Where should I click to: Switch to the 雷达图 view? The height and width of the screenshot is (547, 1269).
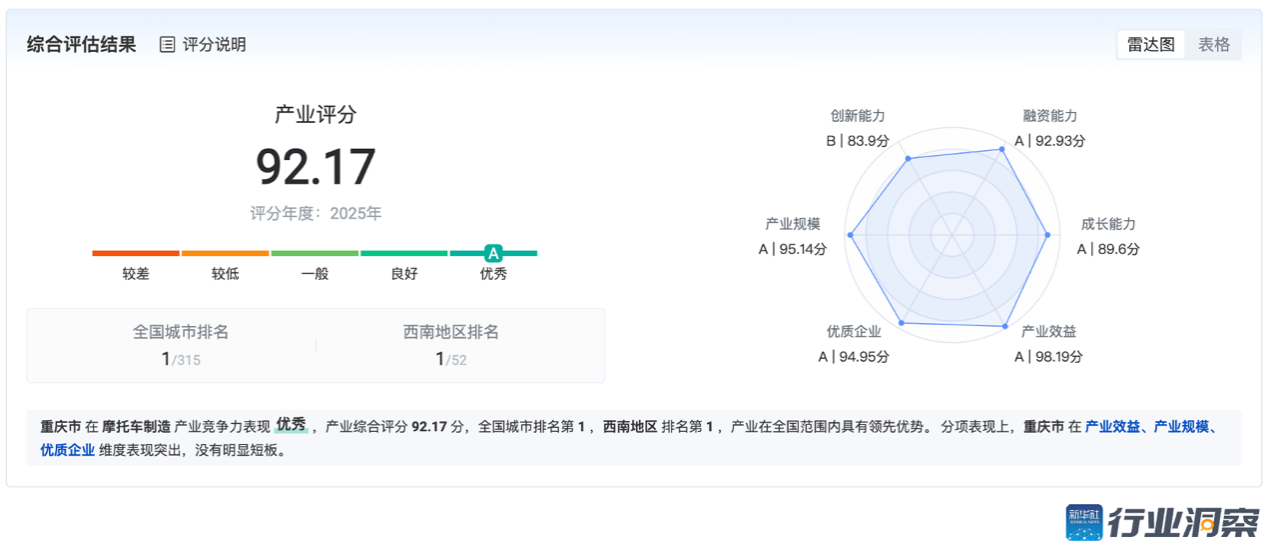point(1151,45)
